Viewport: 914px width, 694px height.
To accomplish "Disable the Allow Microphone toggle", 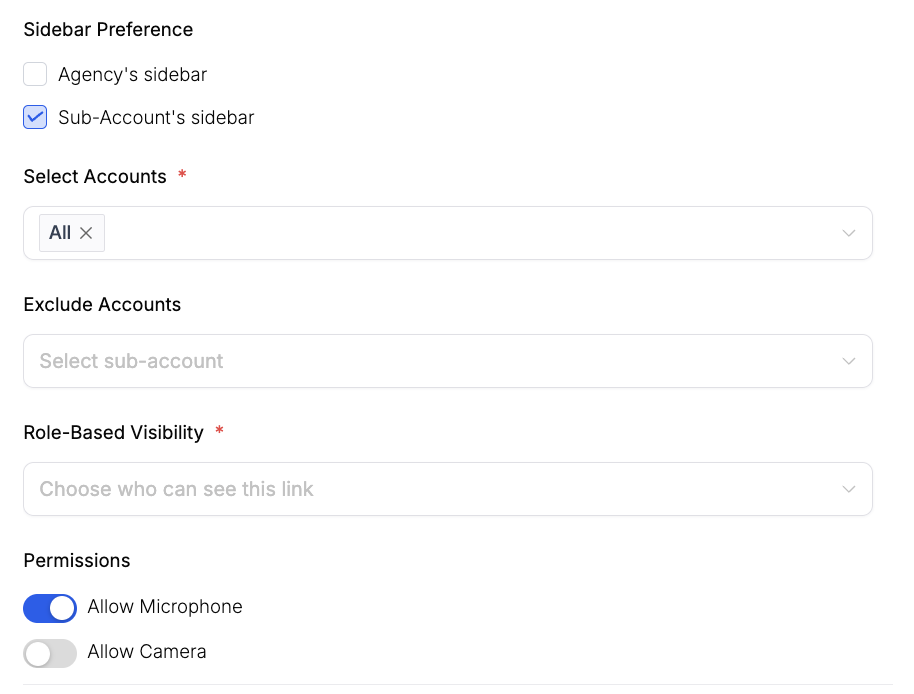I will click(50, 607).
